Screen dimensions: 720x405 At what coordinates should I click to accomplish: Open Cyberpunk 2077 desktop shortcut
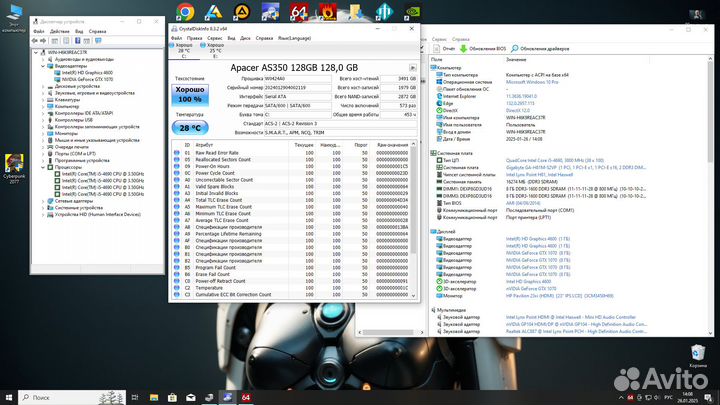click(14, 169)
